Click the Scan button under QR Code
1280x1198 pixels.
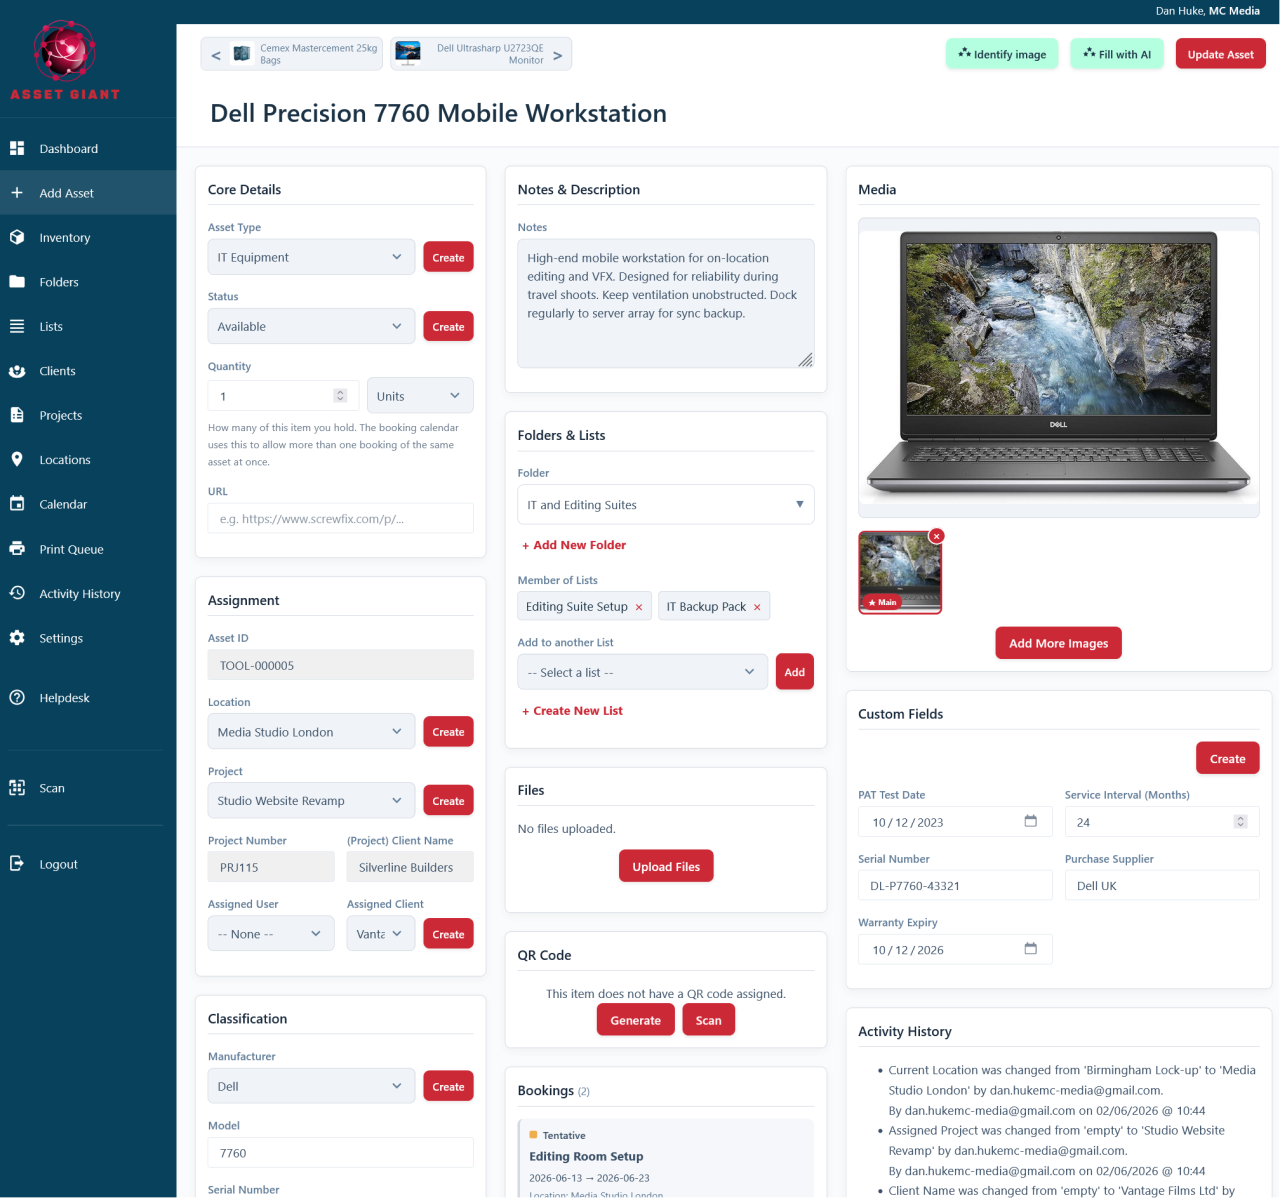tap(709, 1020)
